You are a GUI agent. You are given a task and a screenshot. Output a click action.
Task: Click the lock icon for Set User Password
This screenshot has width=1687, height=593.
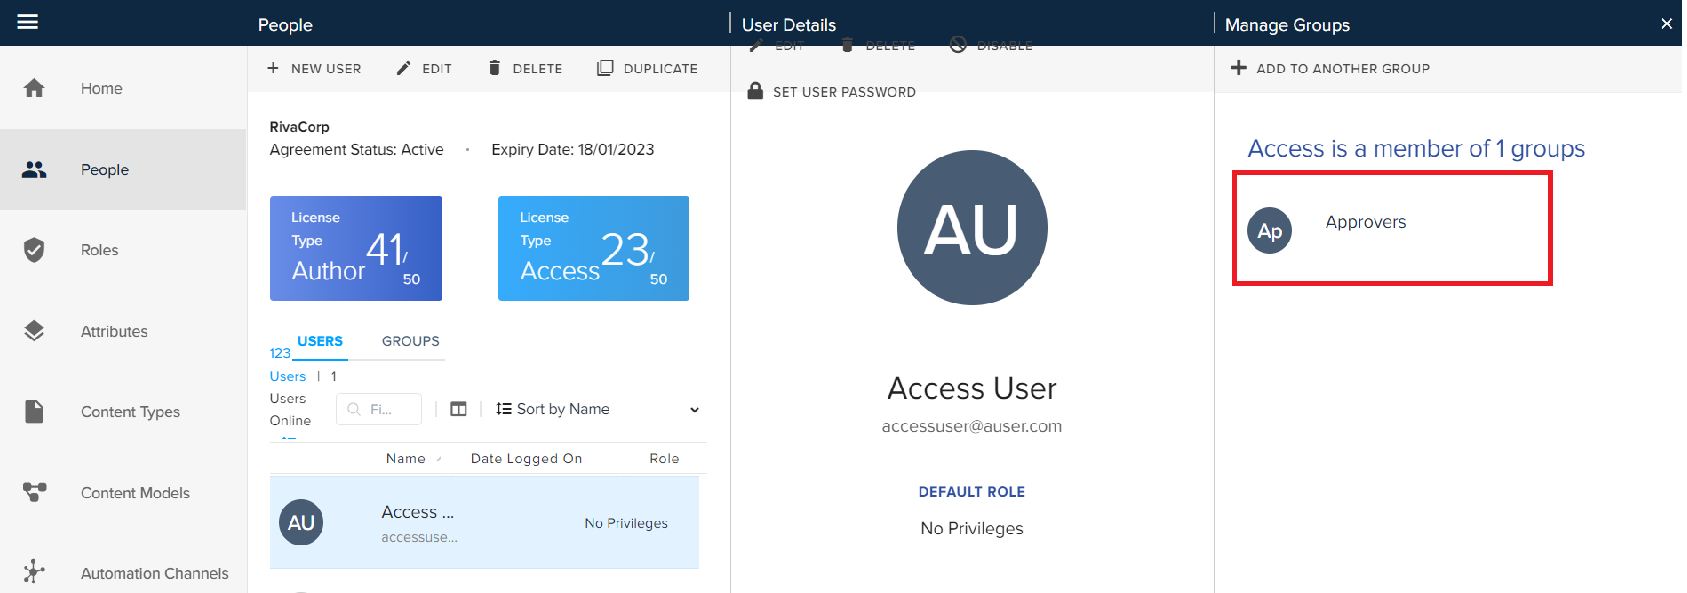point(755,91)
